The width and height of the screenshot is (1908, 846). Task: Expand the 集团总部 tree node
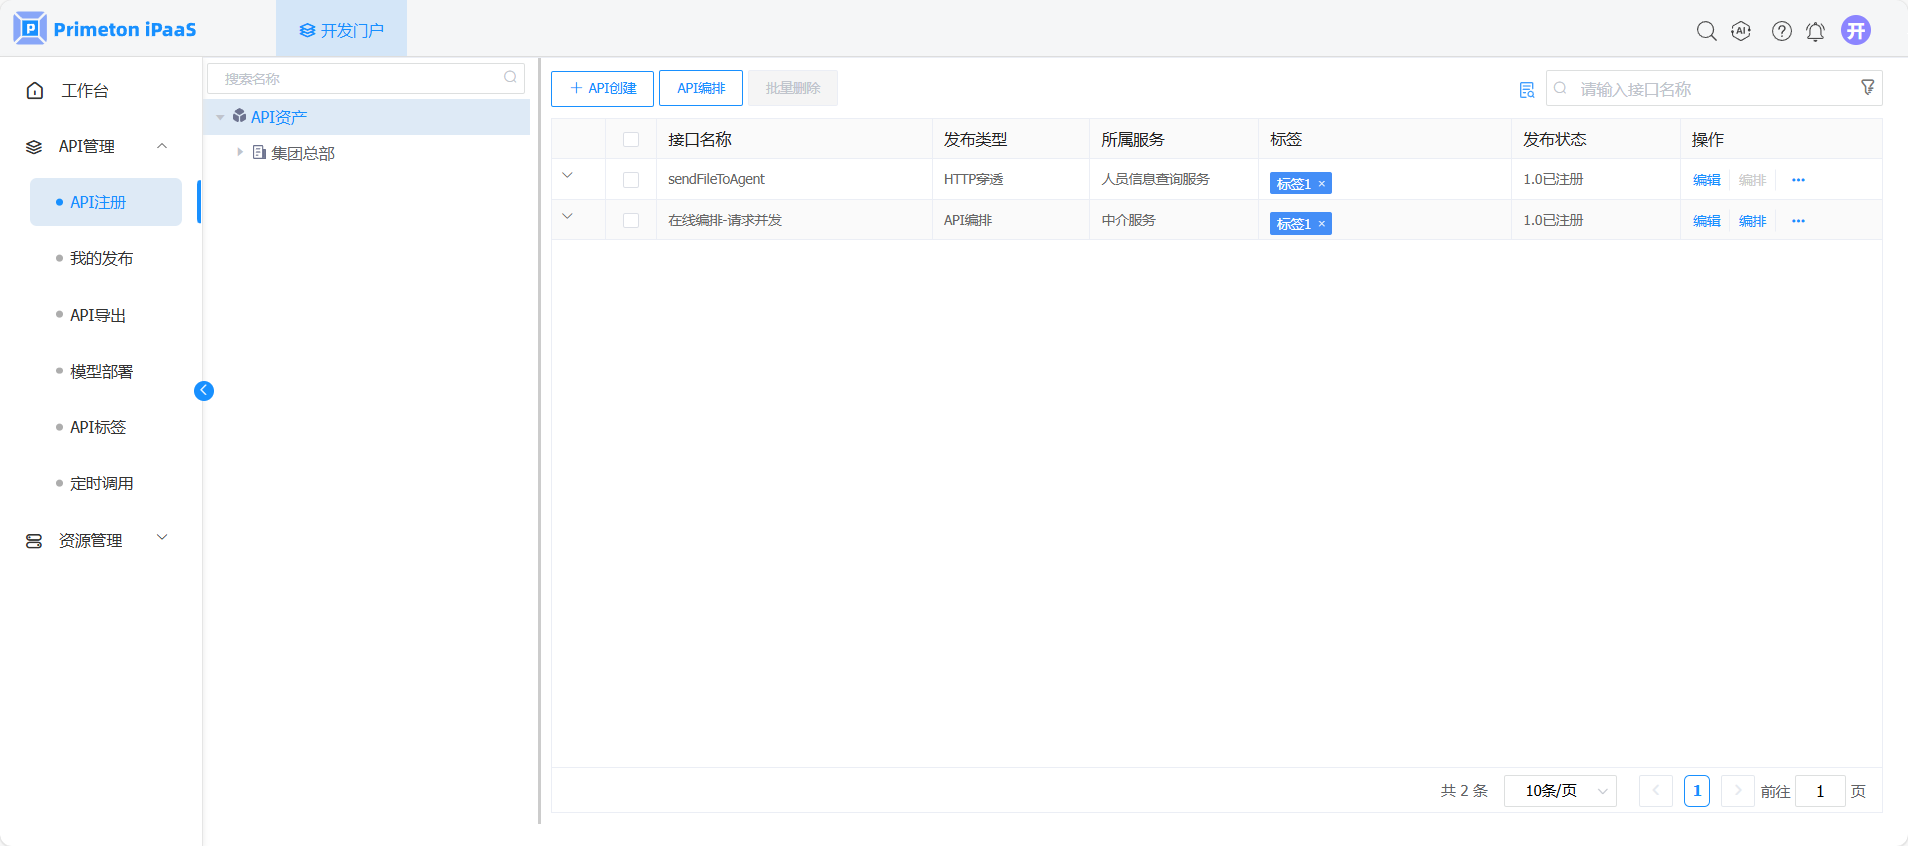tap(240, 152)
